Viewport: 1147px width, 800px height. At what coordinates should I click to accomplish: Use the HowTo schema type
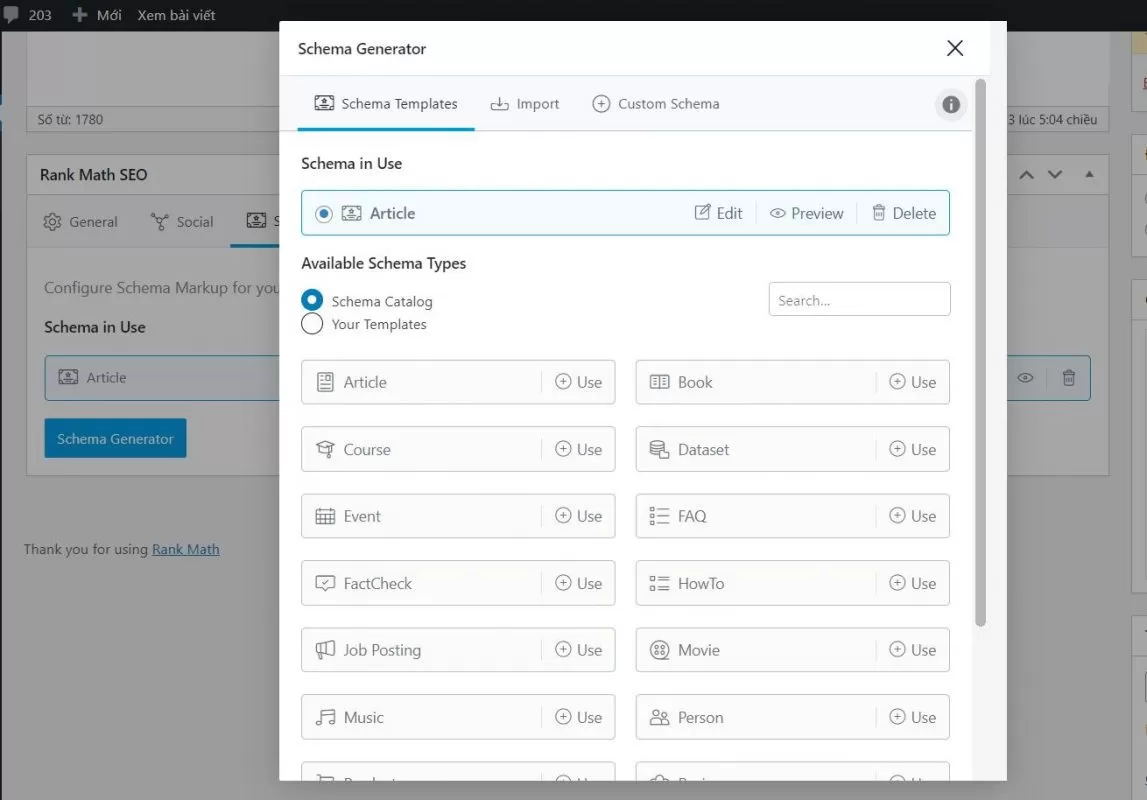pos(913,583)
